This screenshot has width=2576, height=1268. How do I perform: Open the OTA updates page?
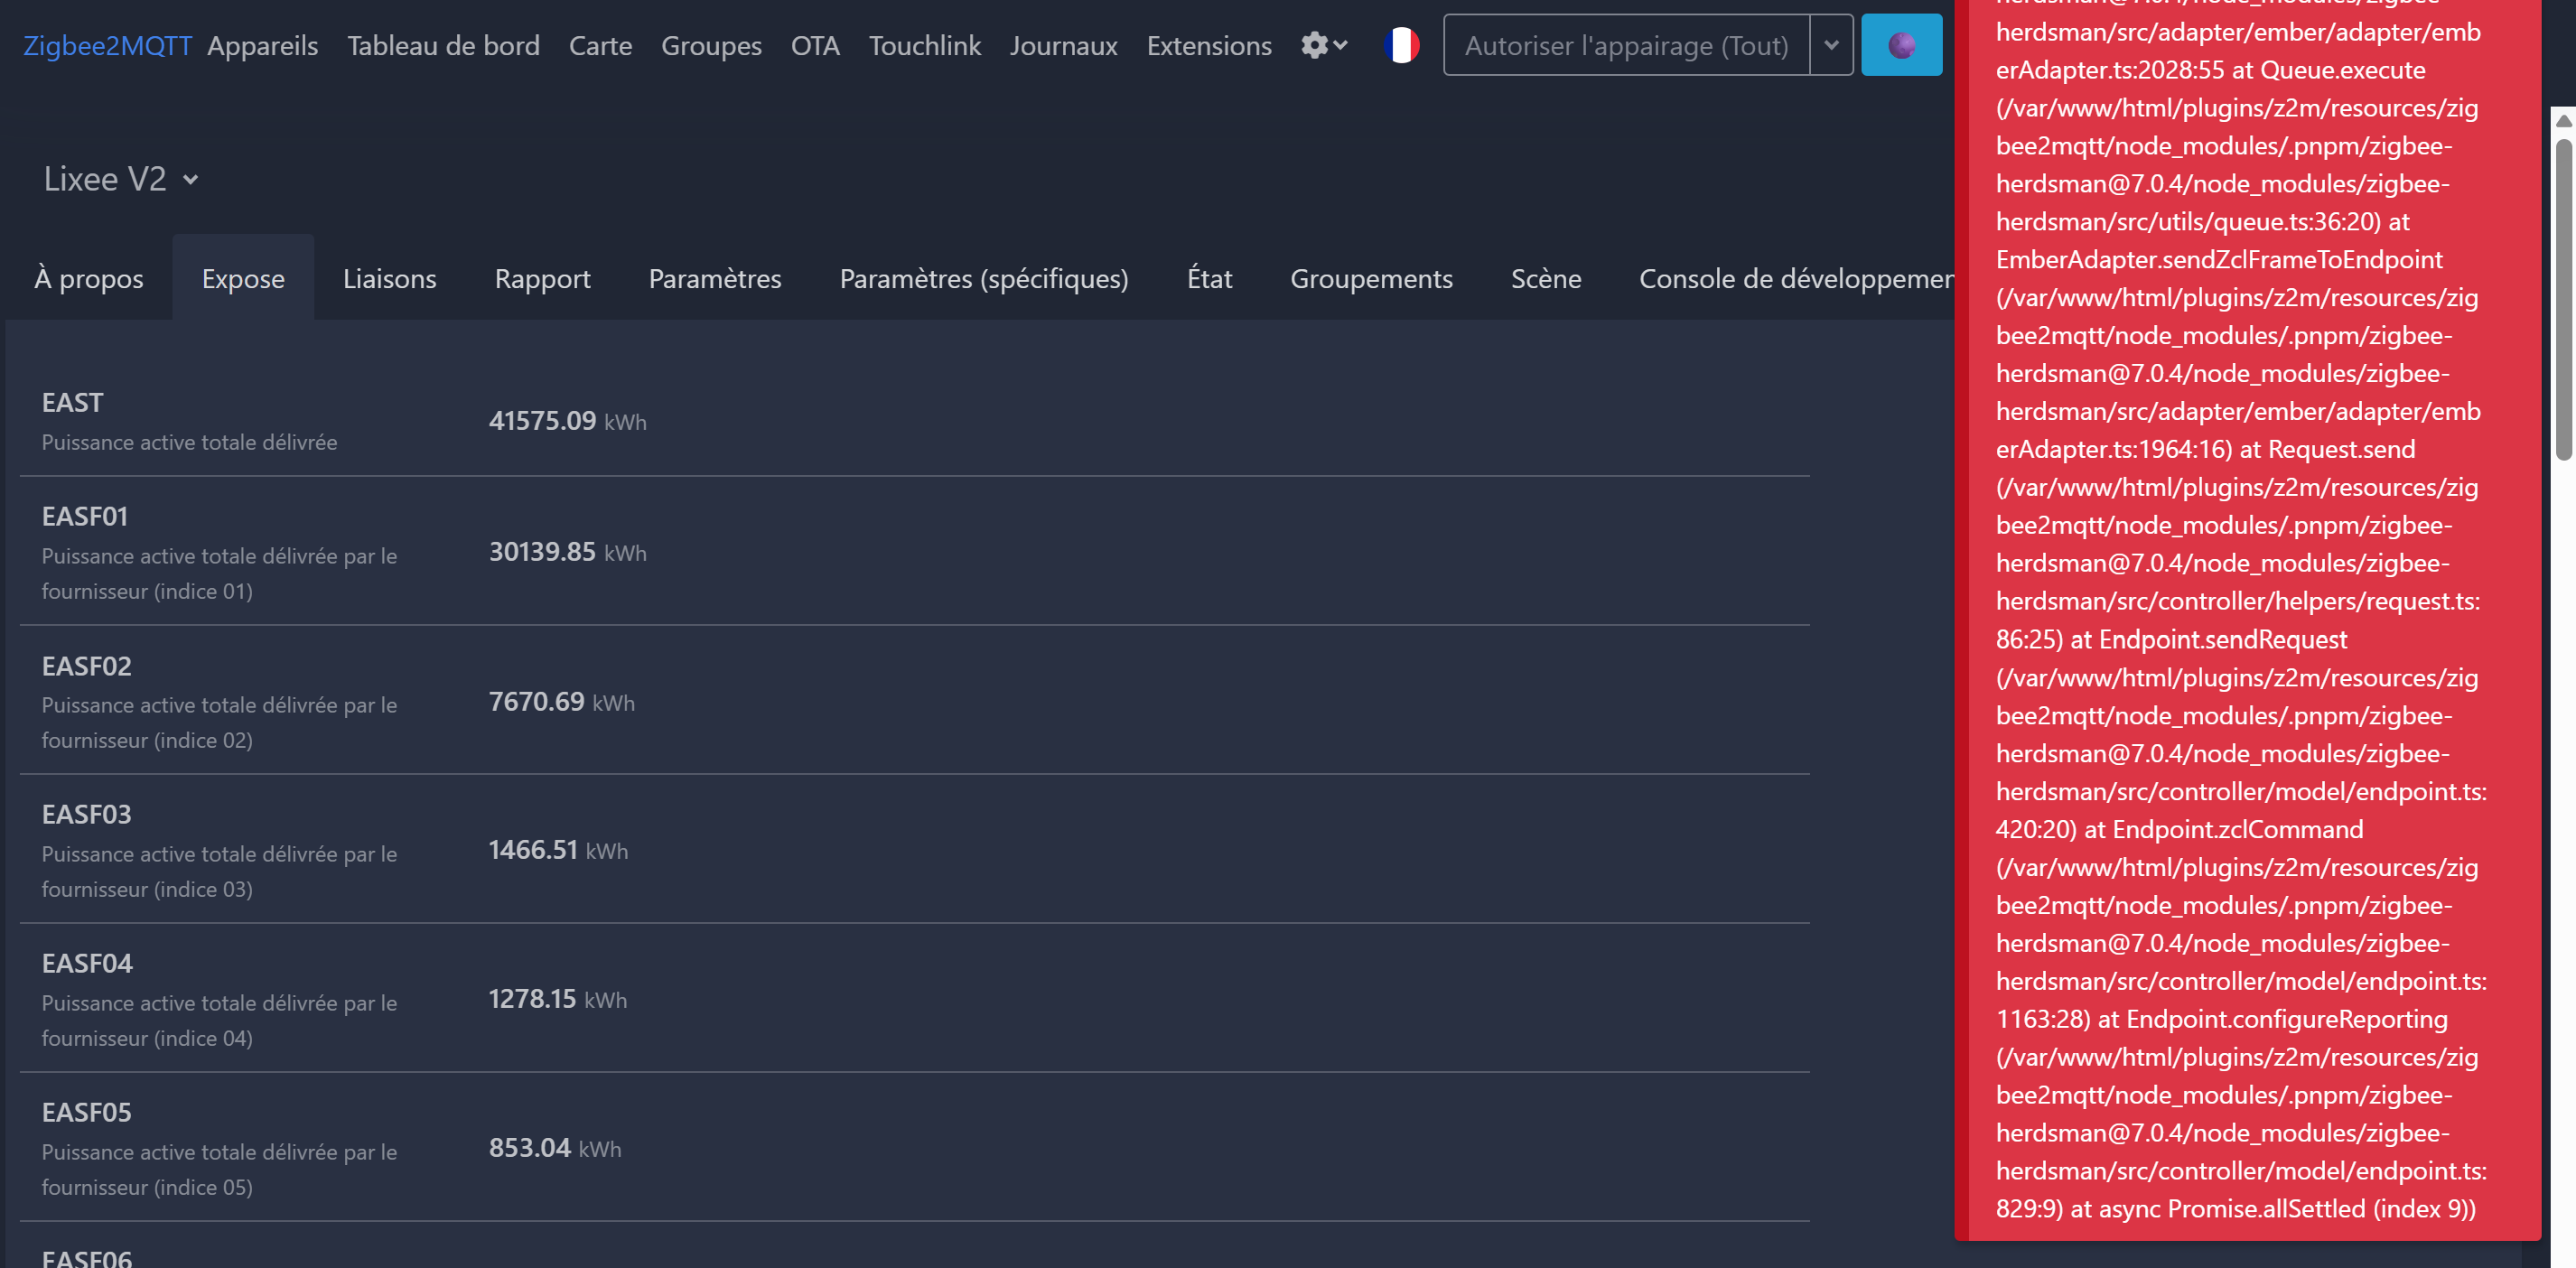pos(814,45)
